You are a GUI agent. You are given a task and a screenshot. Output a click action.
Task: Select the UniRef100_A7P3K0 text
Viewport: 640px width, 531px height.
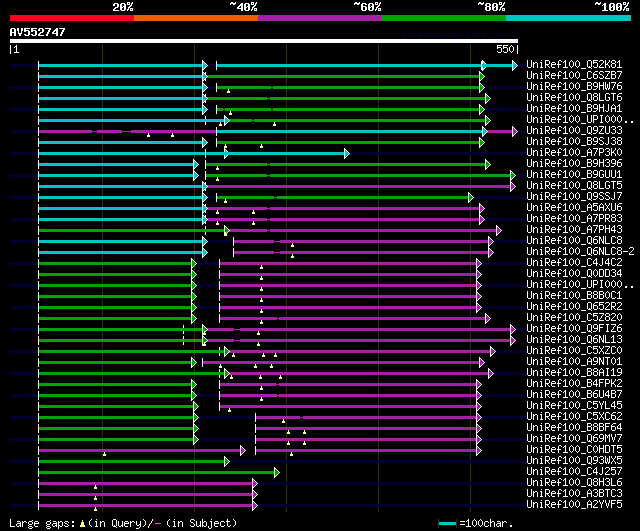click(x=574, y=153)
